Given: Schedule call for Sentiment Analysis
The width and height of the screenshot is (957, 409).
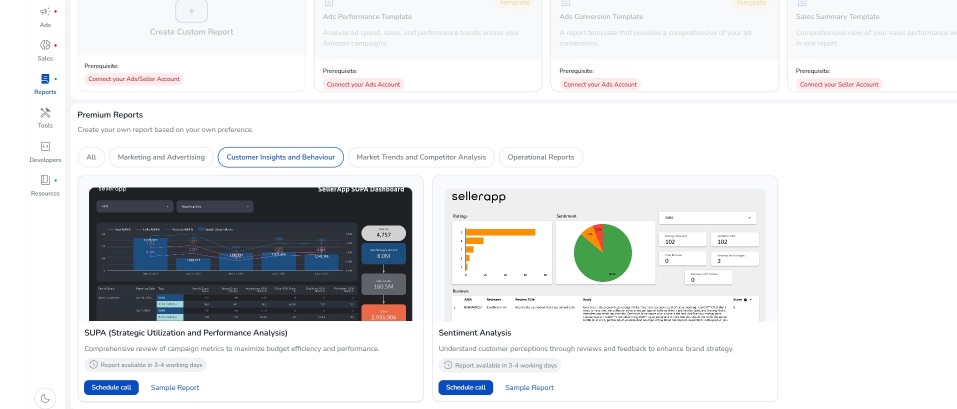Looking at the screenshot, I should [465, 388].
